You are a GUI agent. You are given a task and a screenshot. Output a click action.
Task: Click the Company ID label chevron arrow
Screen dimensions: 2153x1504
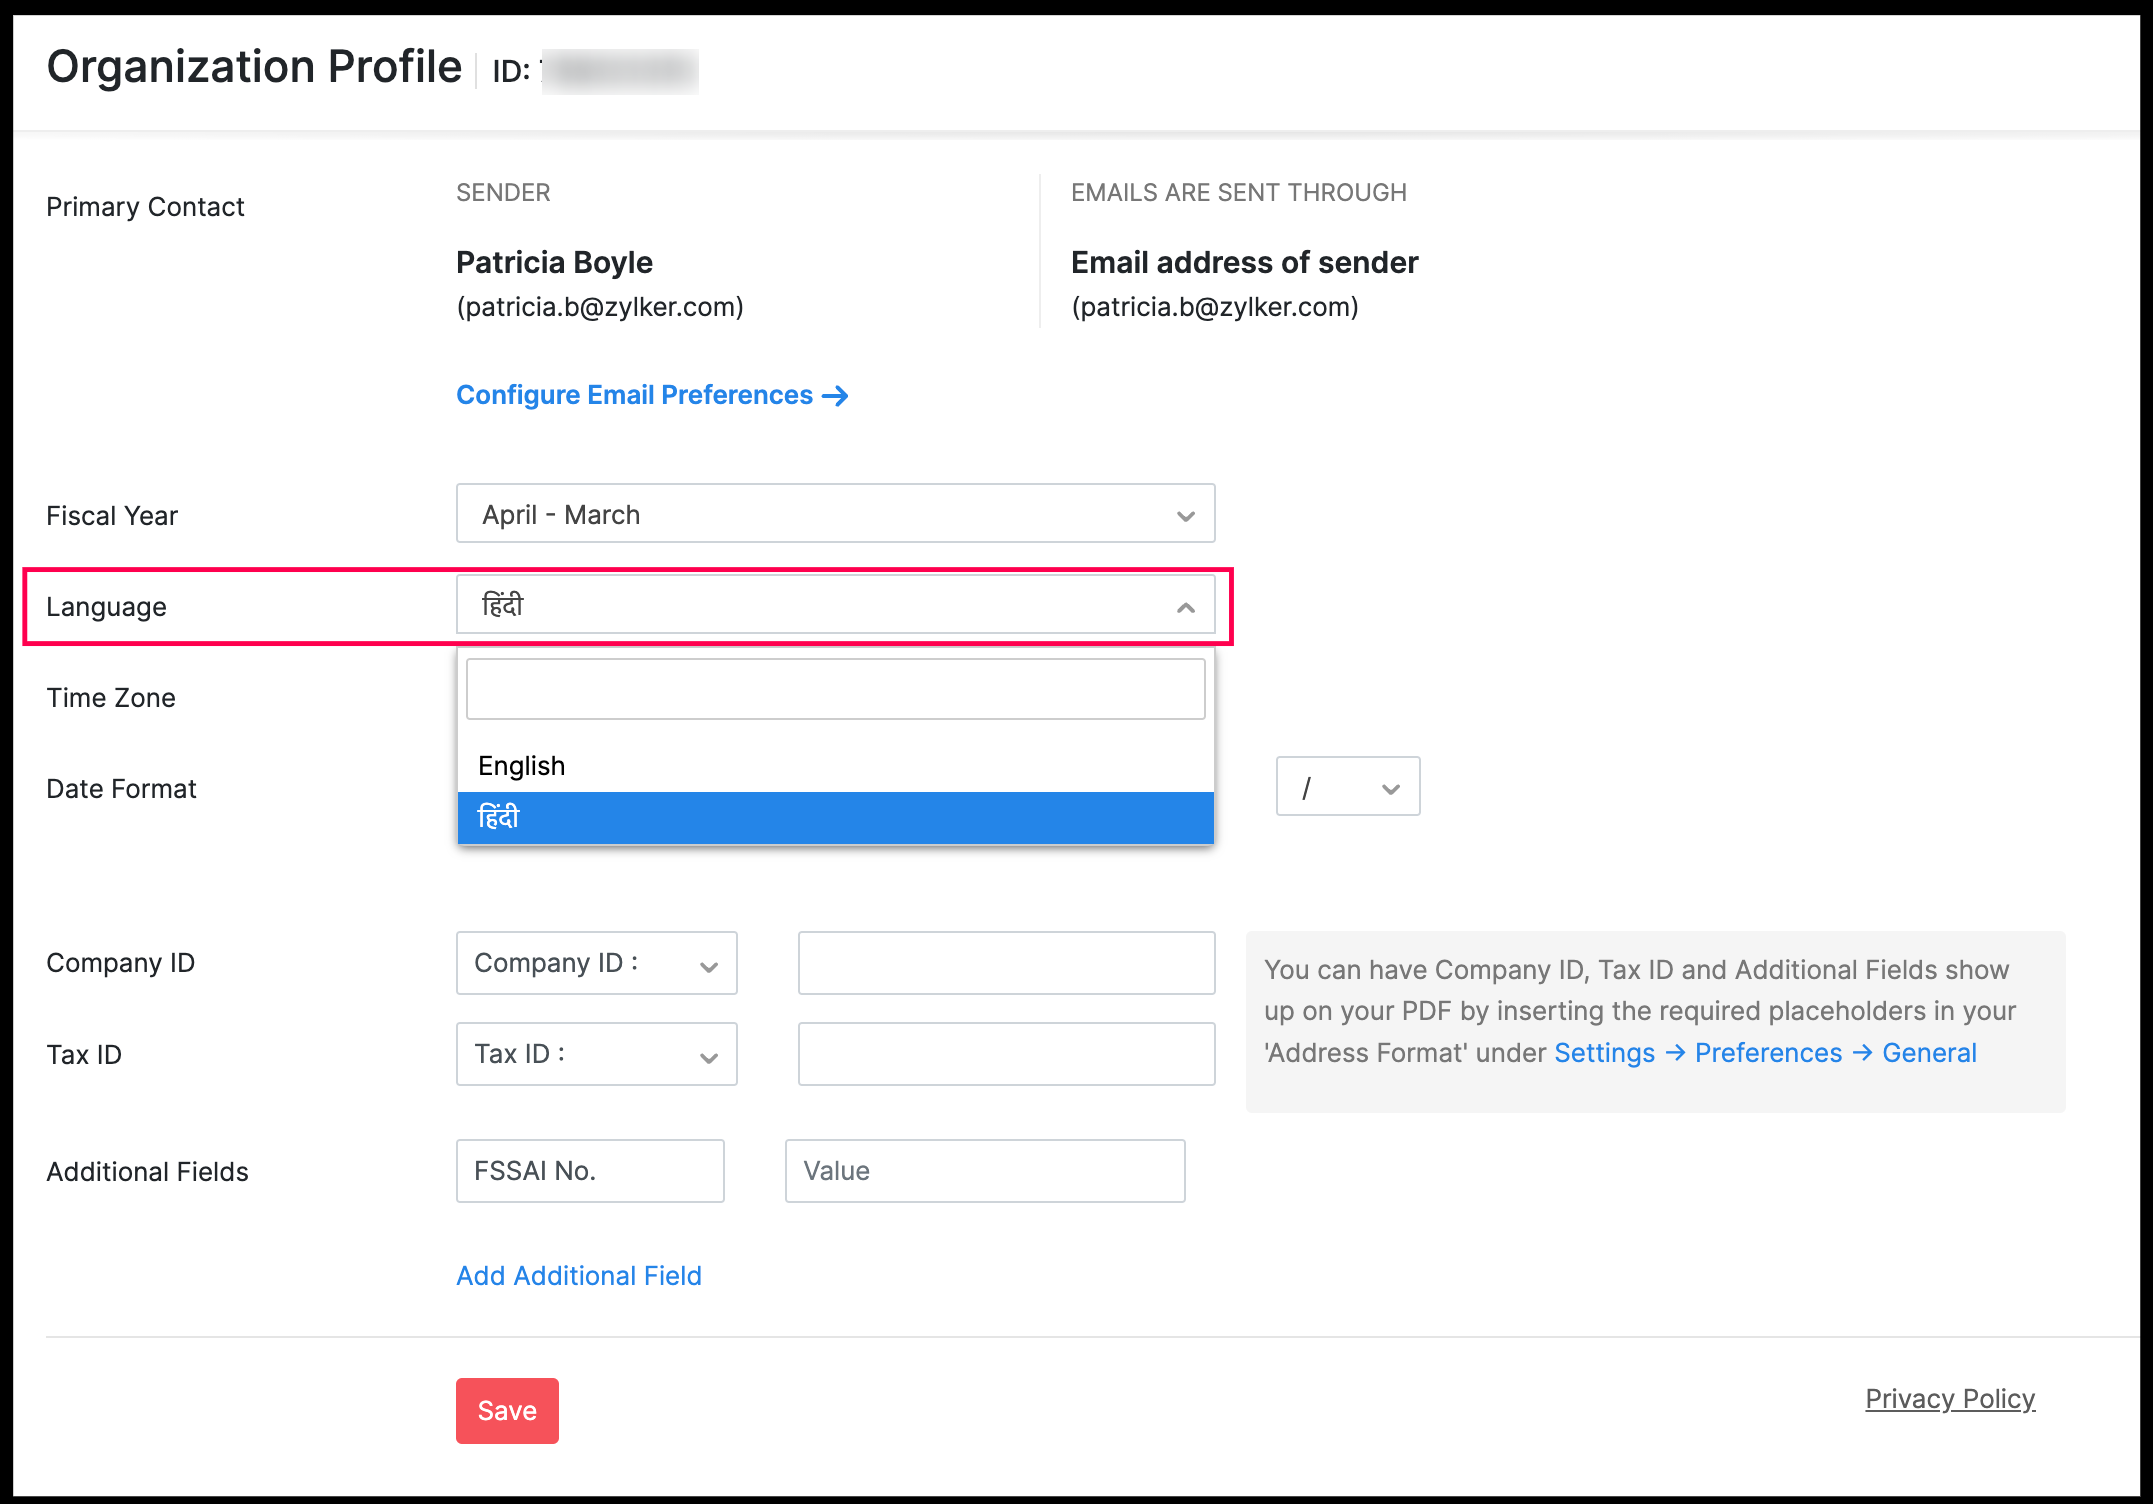[x=709, y=966]
